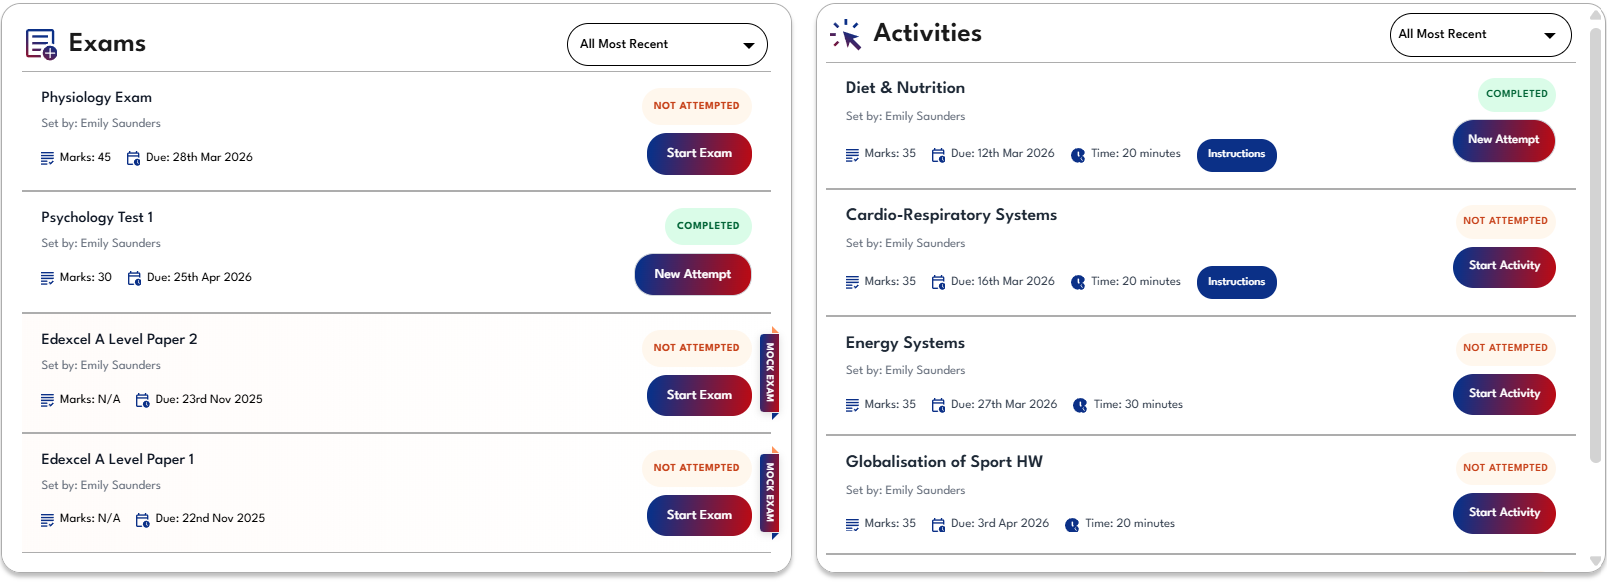This screenshot has width=1607, height=582.
Task: Click the Energy Systems due-date calendar icon
Action: click(938, 405)
